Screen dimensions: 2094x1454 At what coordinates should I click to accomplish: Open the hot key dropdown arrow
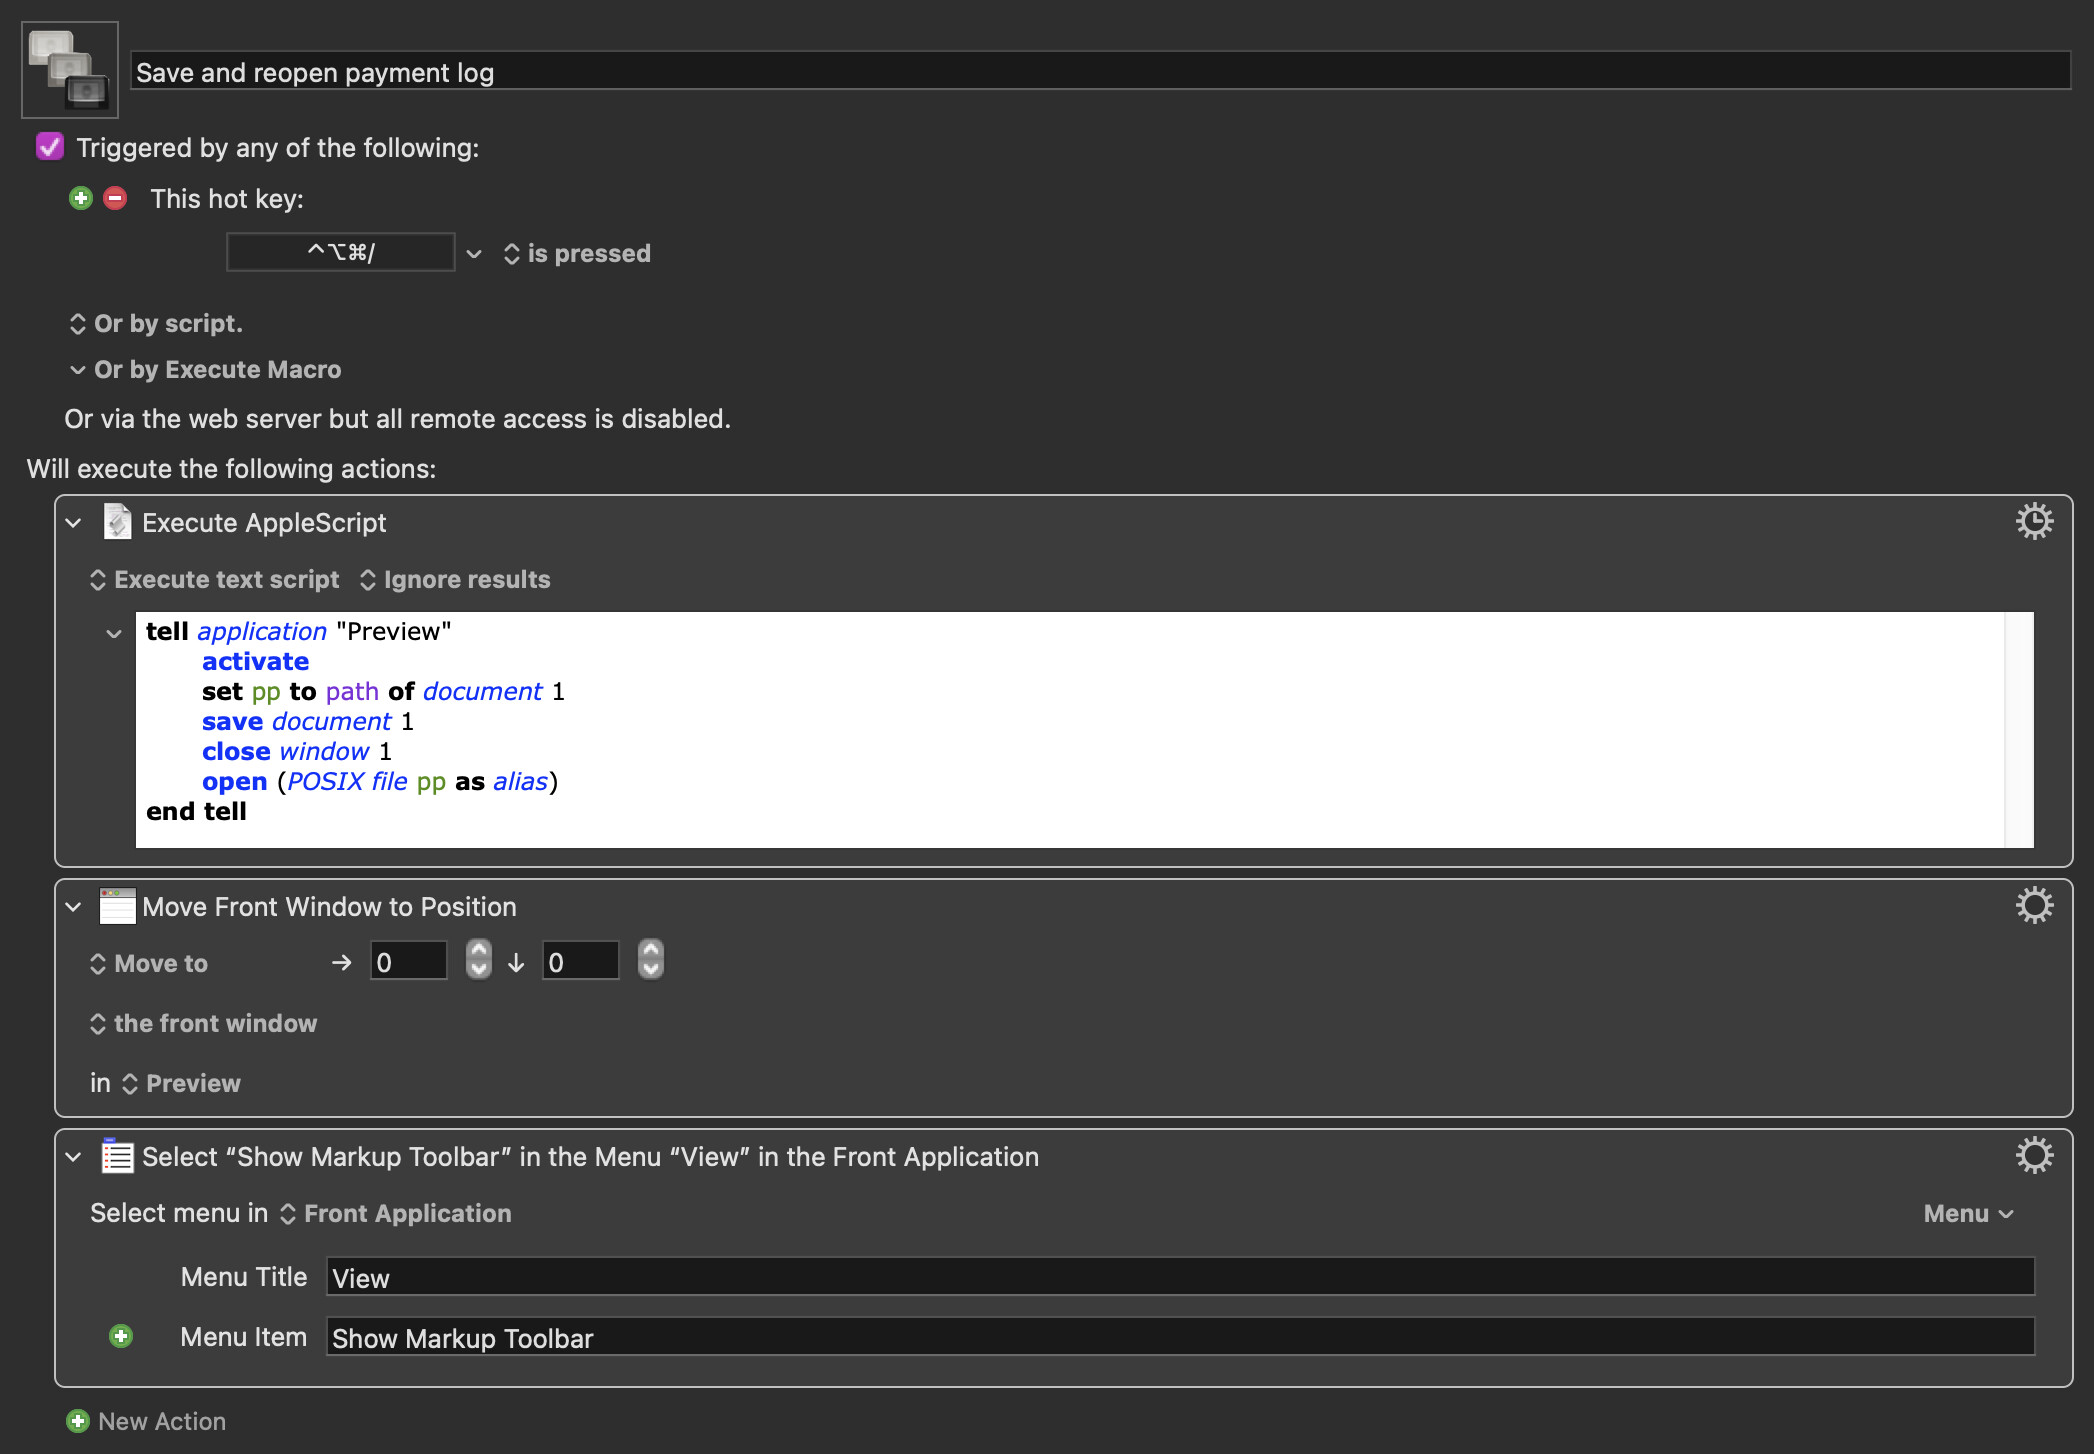click(474, 254)
